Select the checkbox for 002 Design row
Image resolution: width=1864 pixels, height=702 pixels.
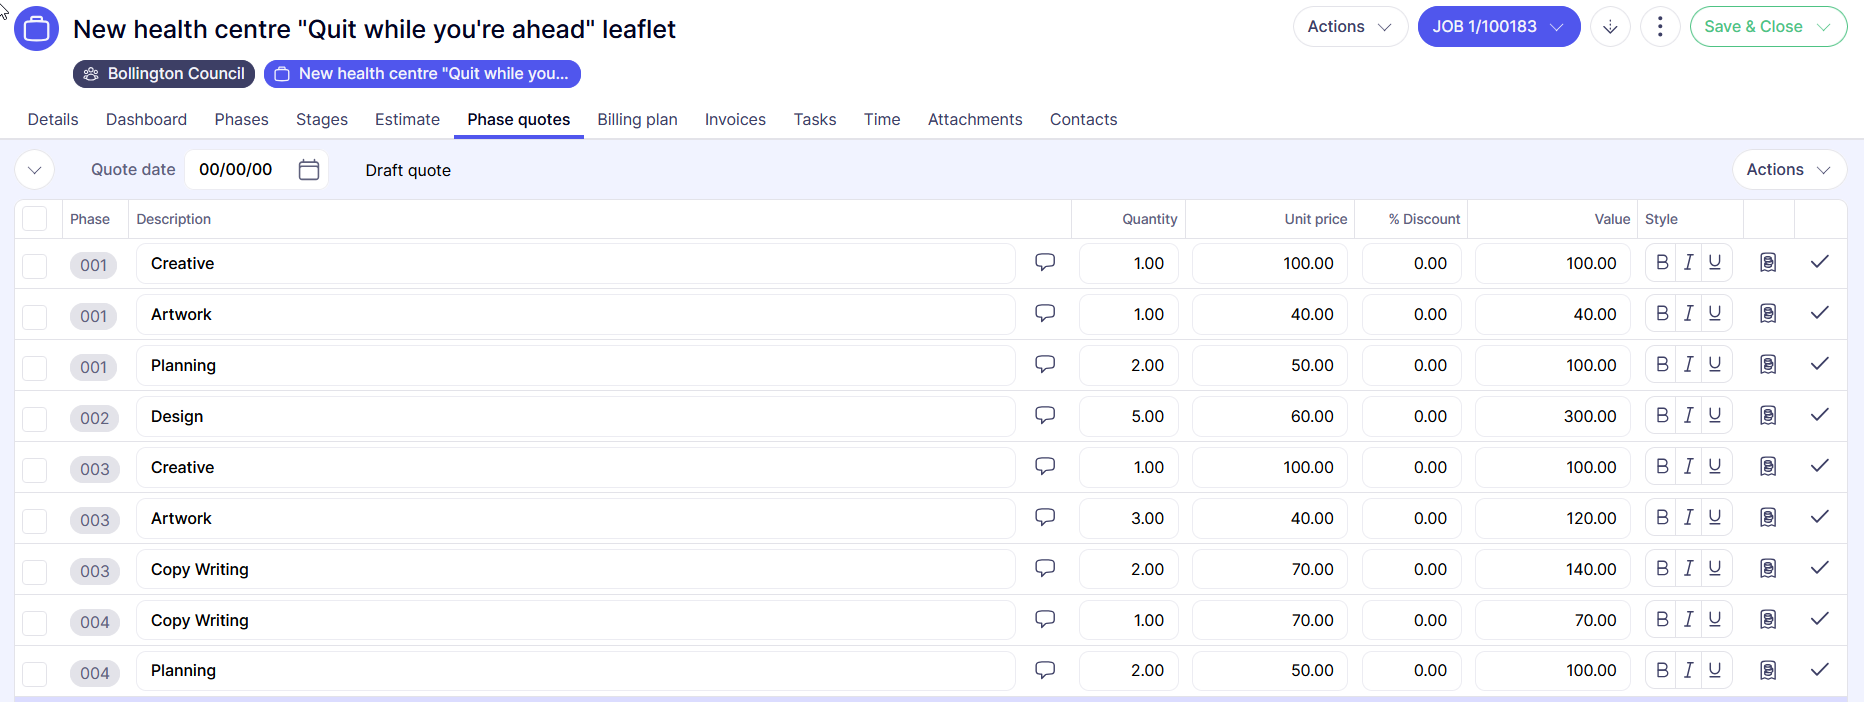point(35,418)
